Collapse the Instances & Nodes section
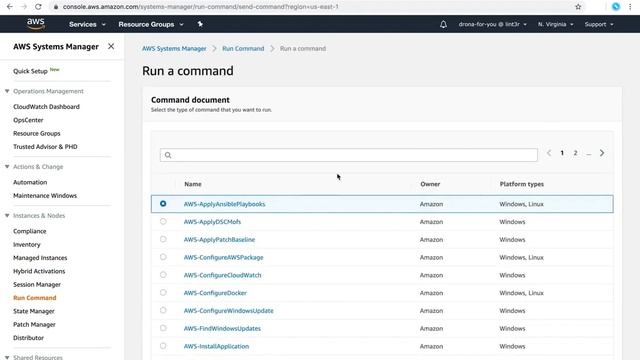 coord(7,216)
